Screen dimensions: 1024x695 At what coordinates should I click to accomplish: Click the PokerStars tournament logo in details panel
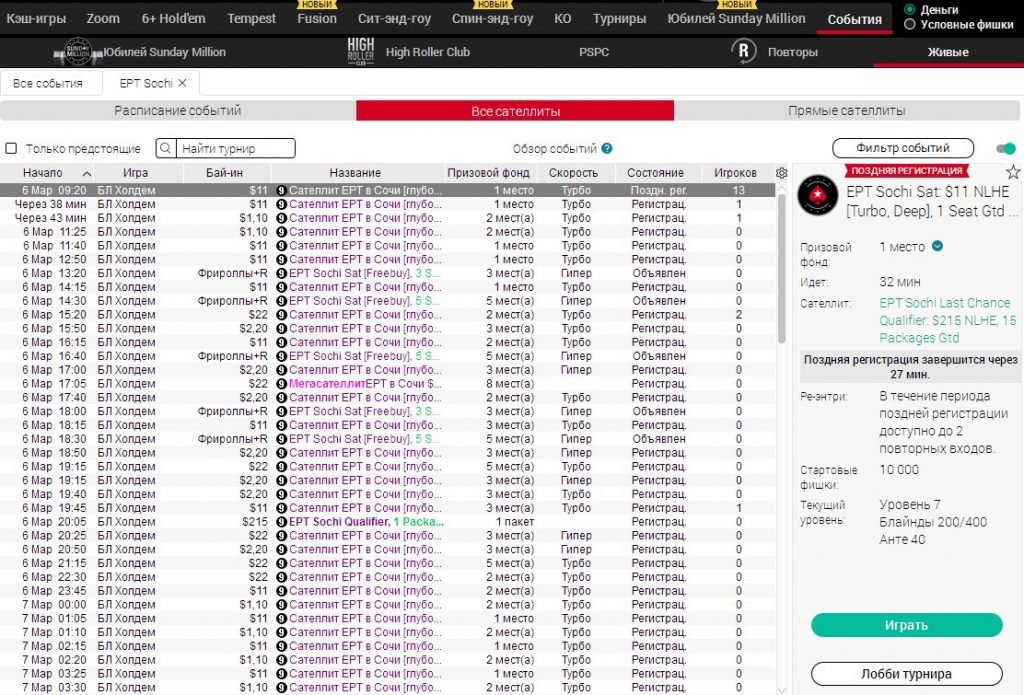tap(817, 195)
